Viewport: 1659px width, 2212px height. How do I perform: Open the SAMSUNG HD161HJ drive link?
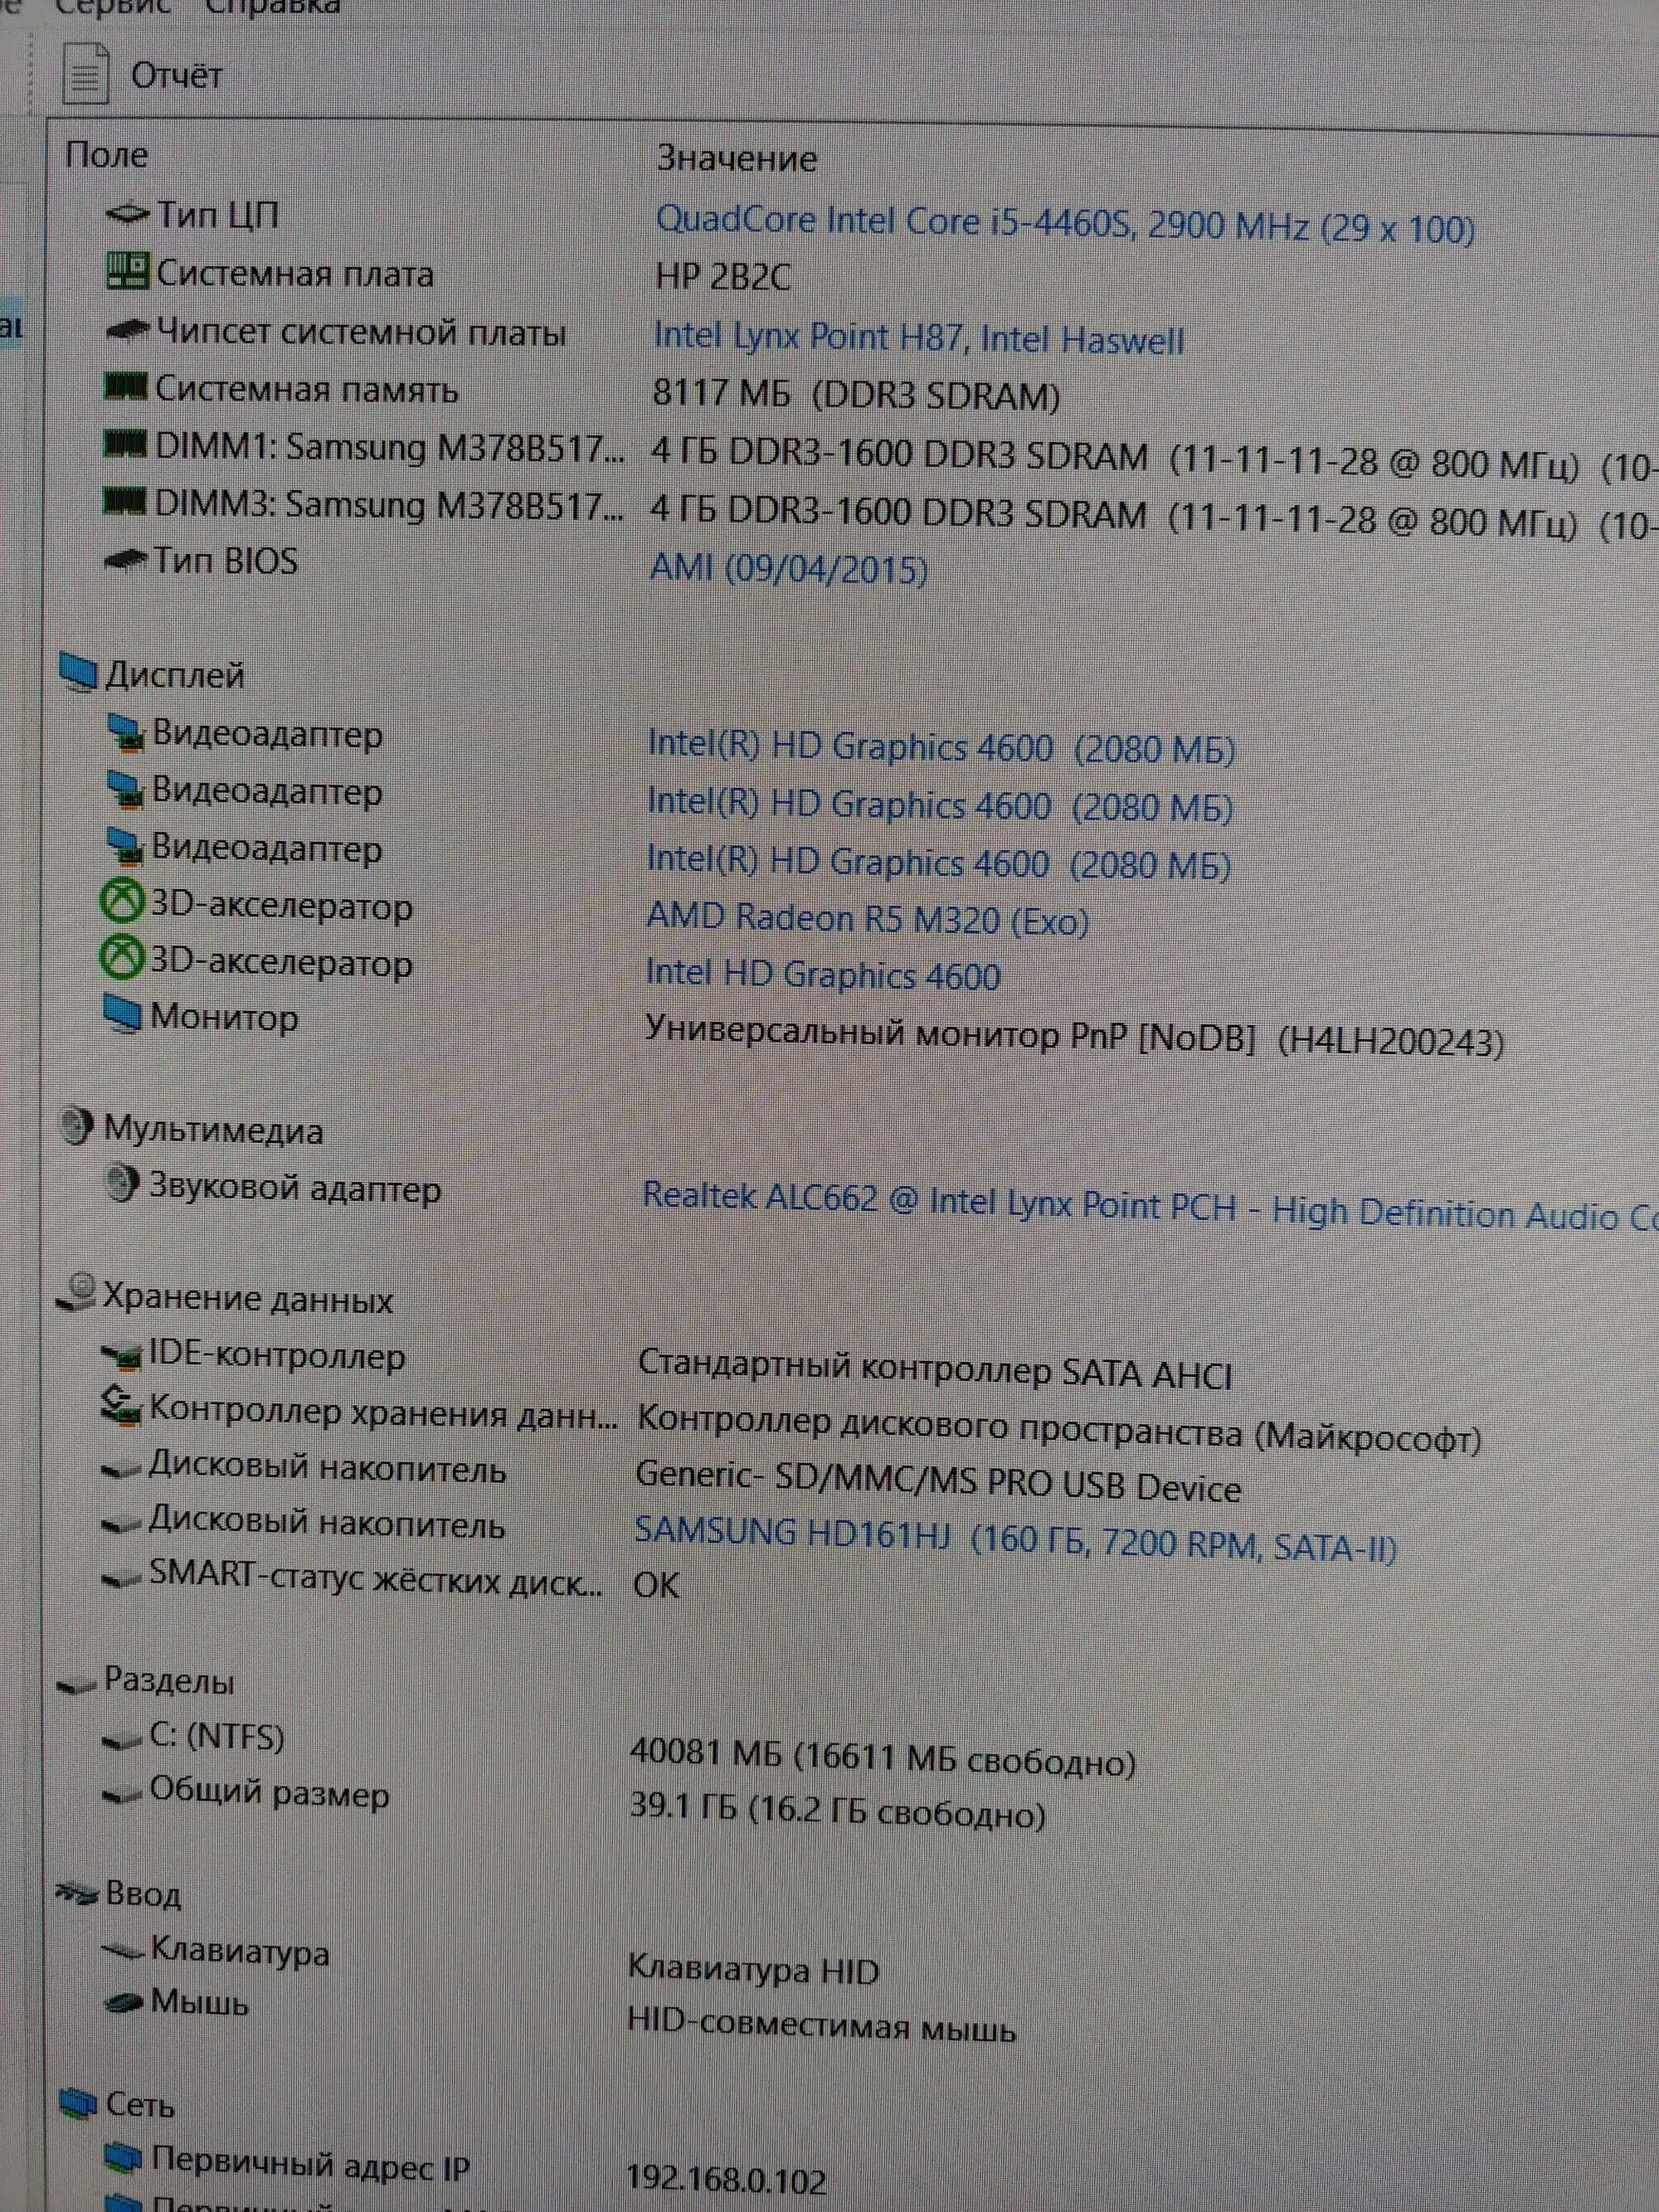coord(1015,1539)
